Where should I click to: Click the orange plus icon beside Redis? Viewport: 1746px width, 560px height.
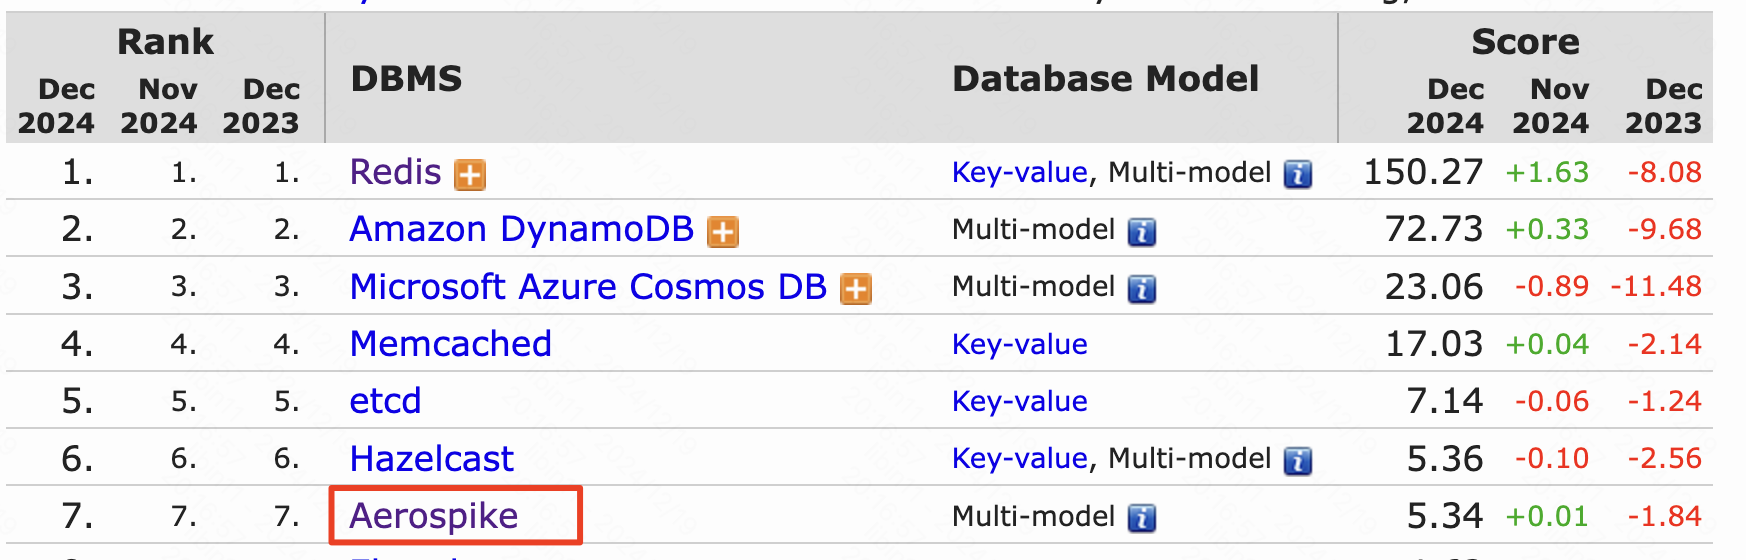pos(470,175)
